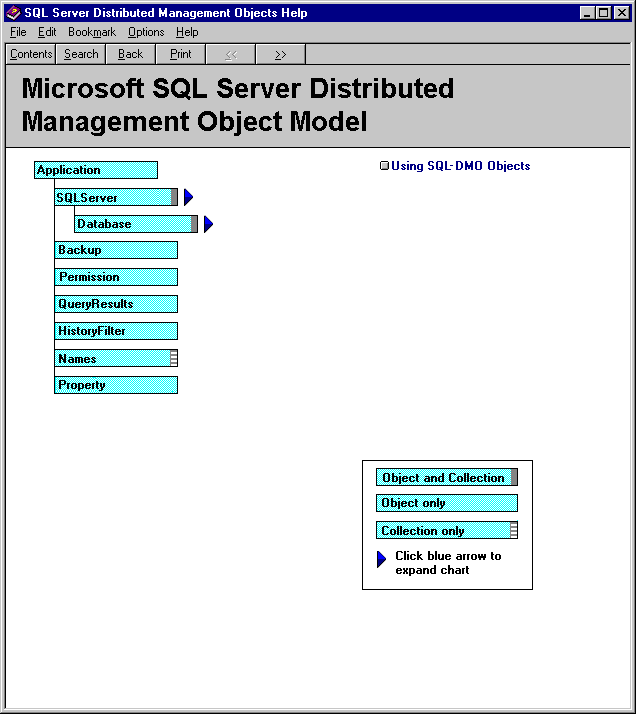The width and height of the screenshot is (636, 714).
Task: Click the SQLServer object box
Action: point(106,197)
